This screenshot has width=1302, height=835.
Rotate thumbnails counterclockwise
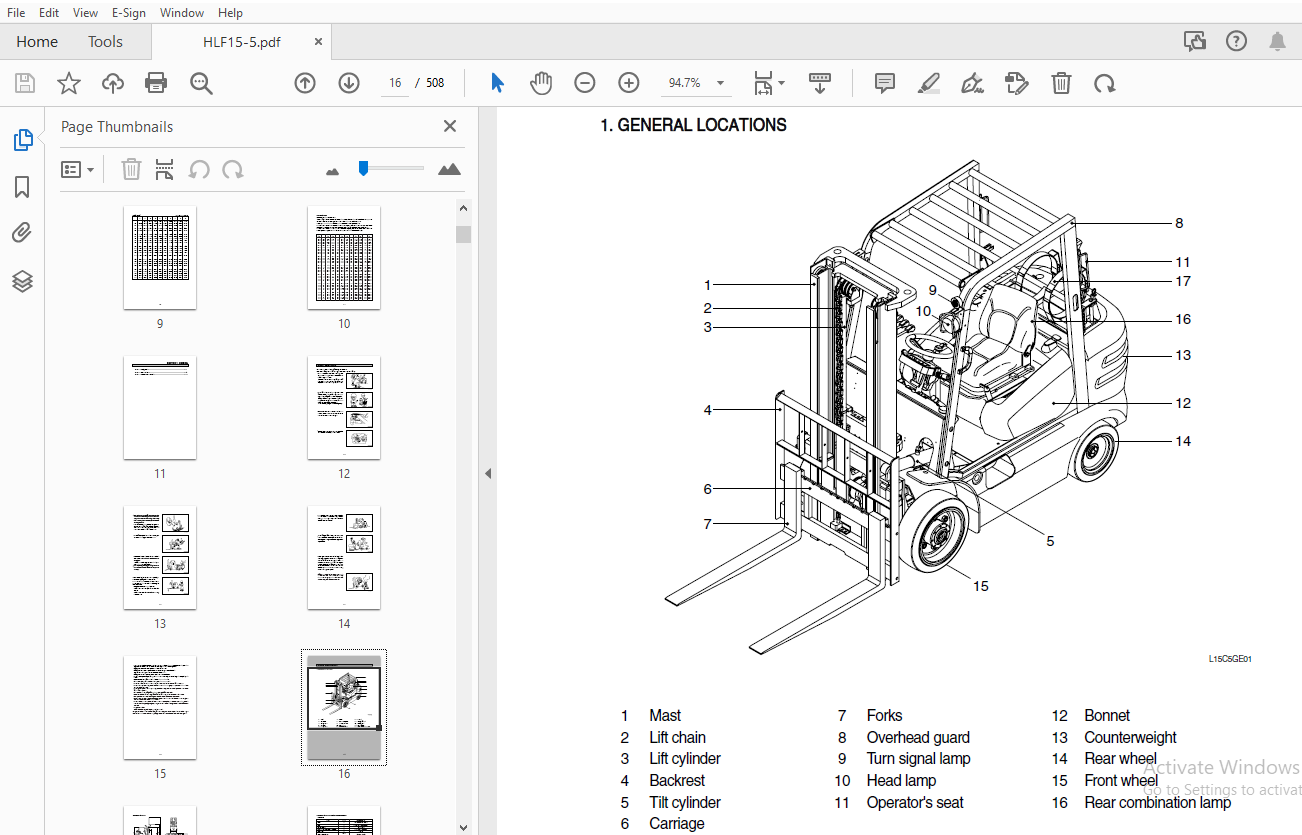(x=199, y=170)
